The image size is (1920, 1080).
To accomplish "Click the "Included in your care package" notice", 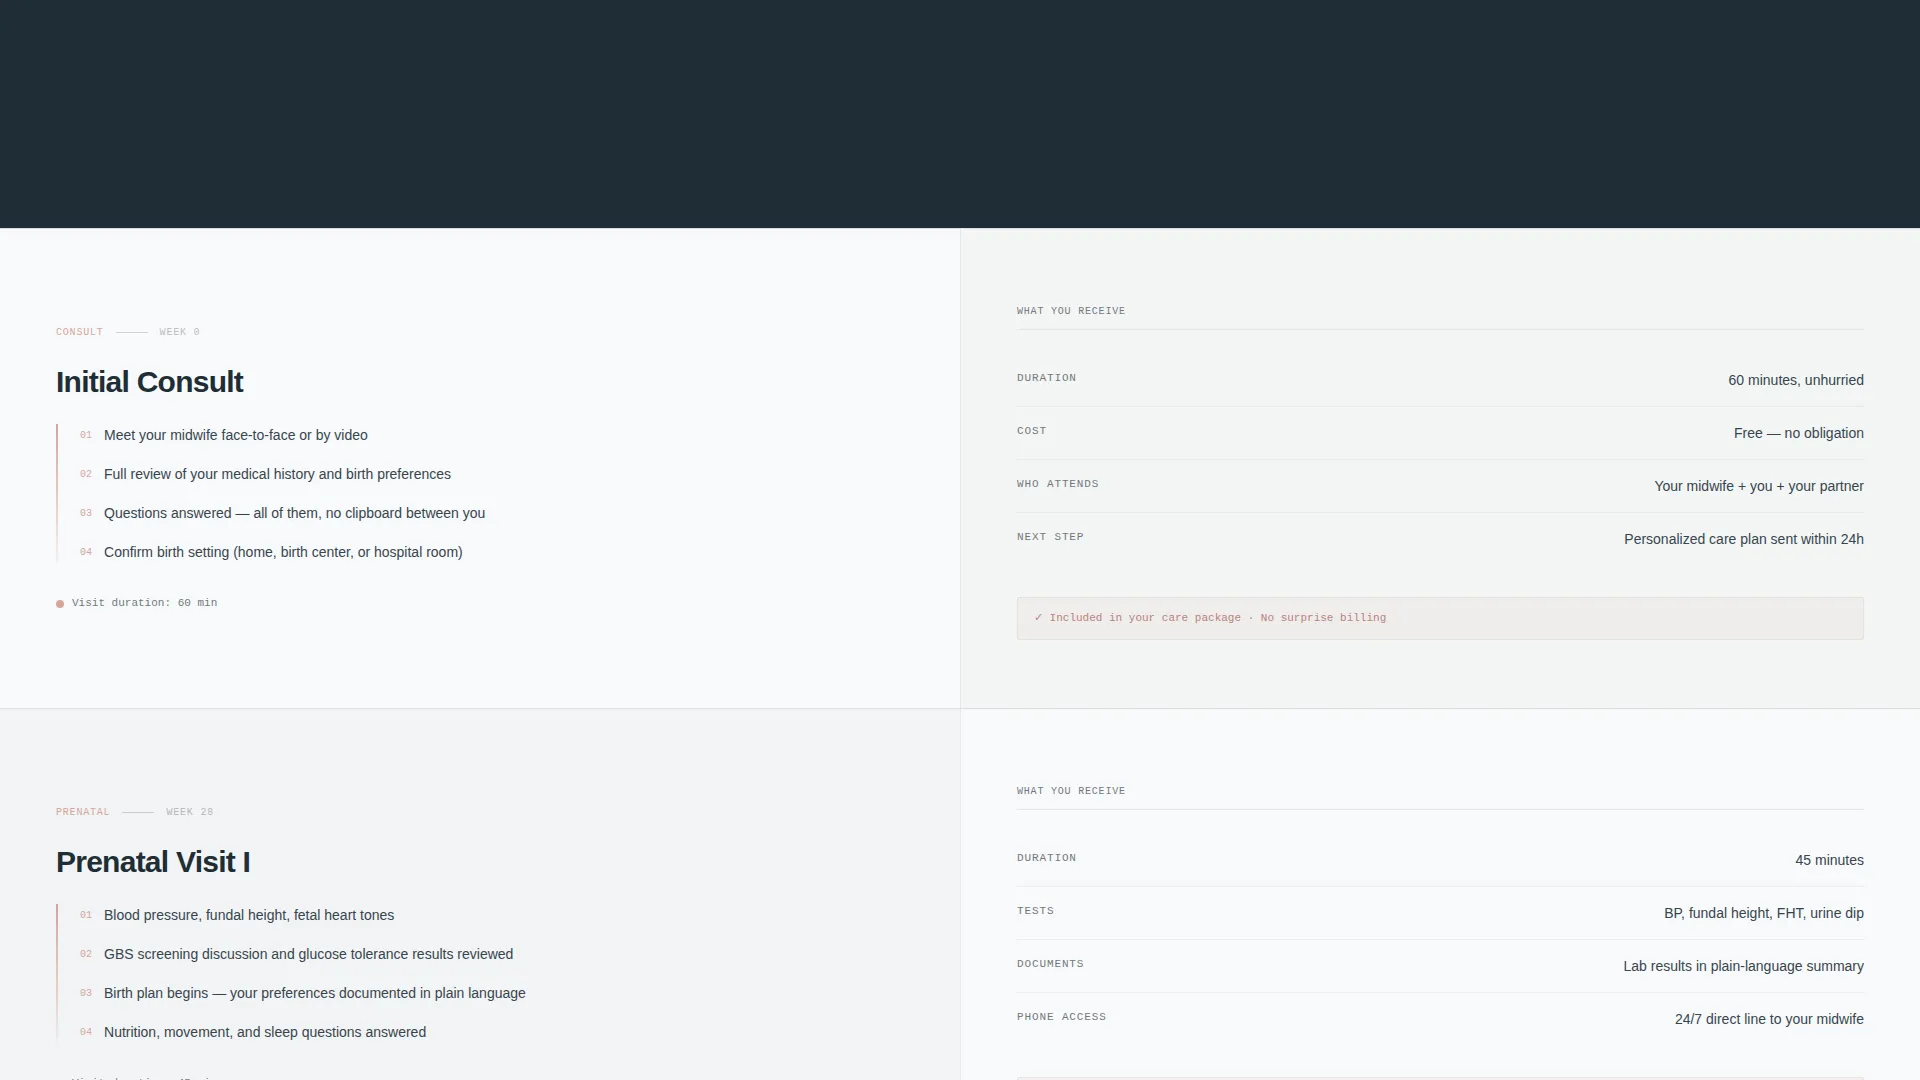I will click(1439, 618).
